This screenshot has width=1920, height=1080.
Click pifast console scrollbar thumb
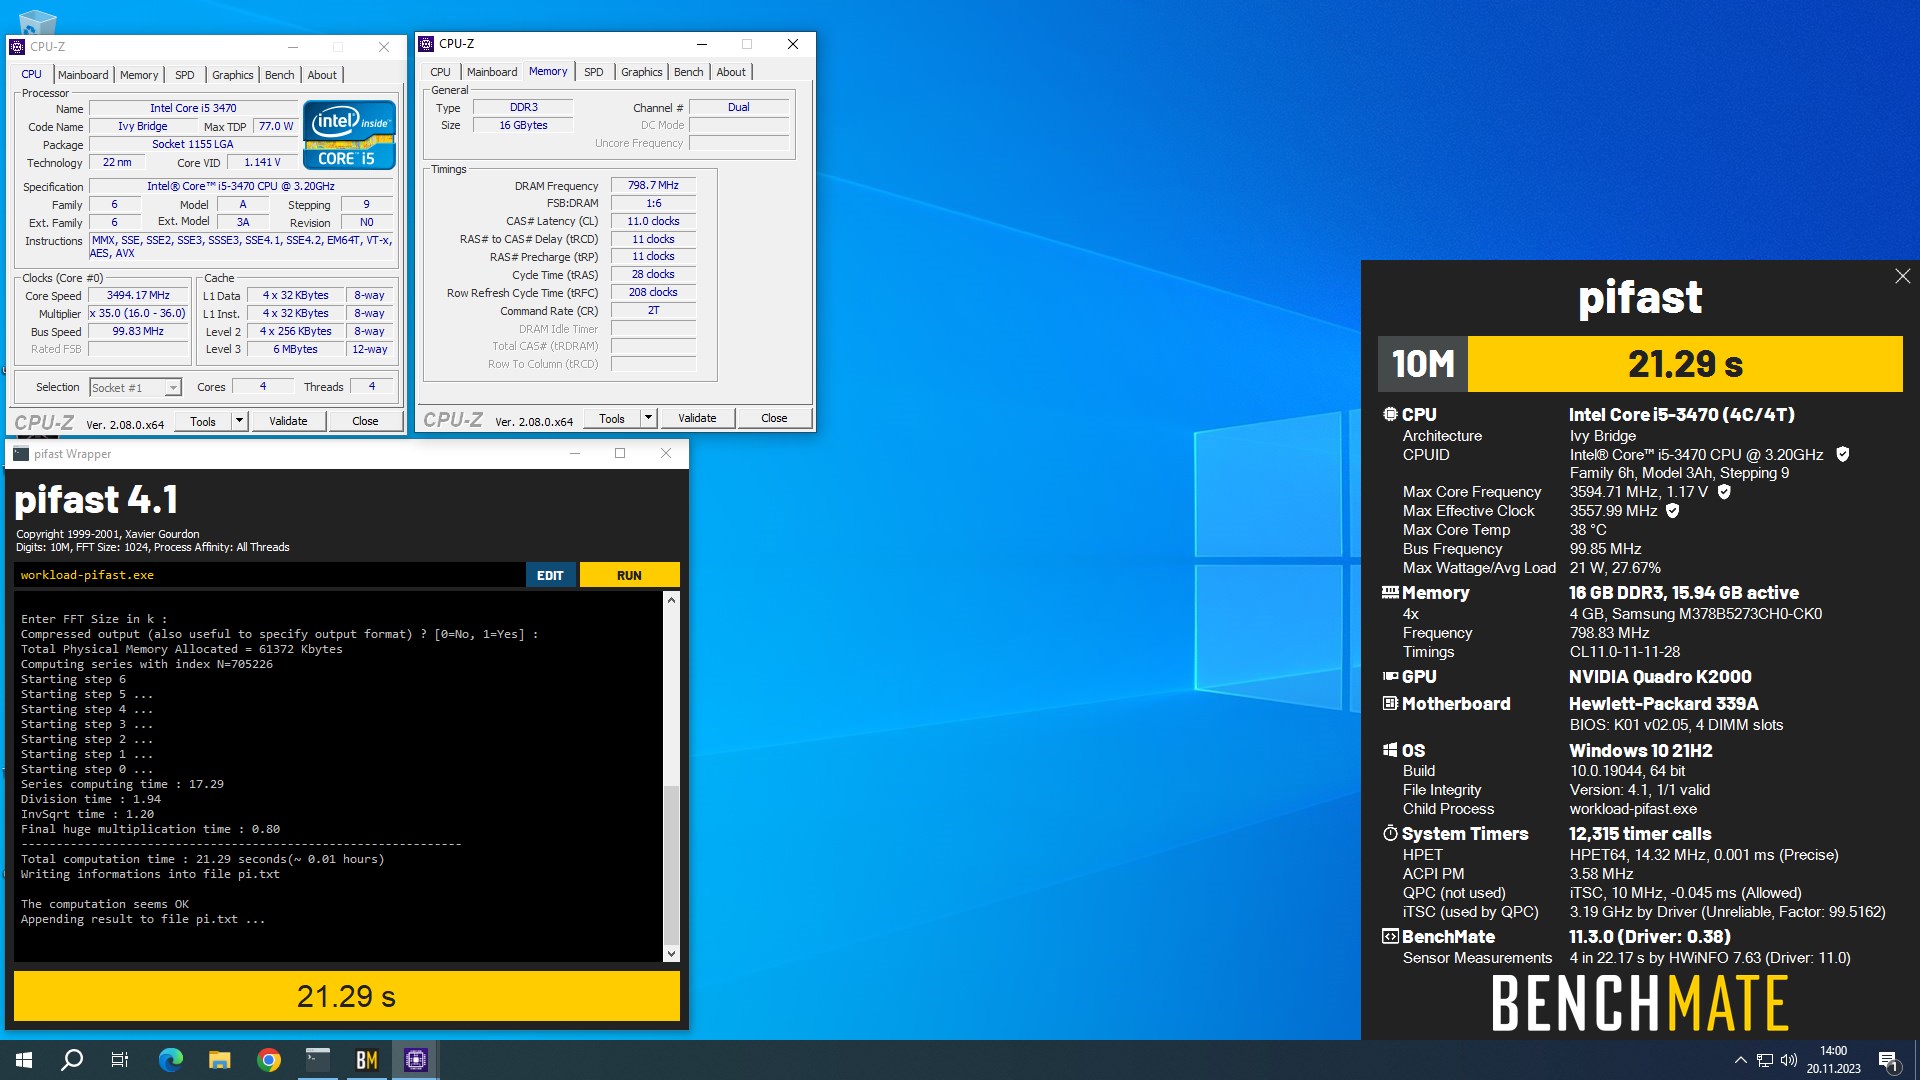point(671,865)
